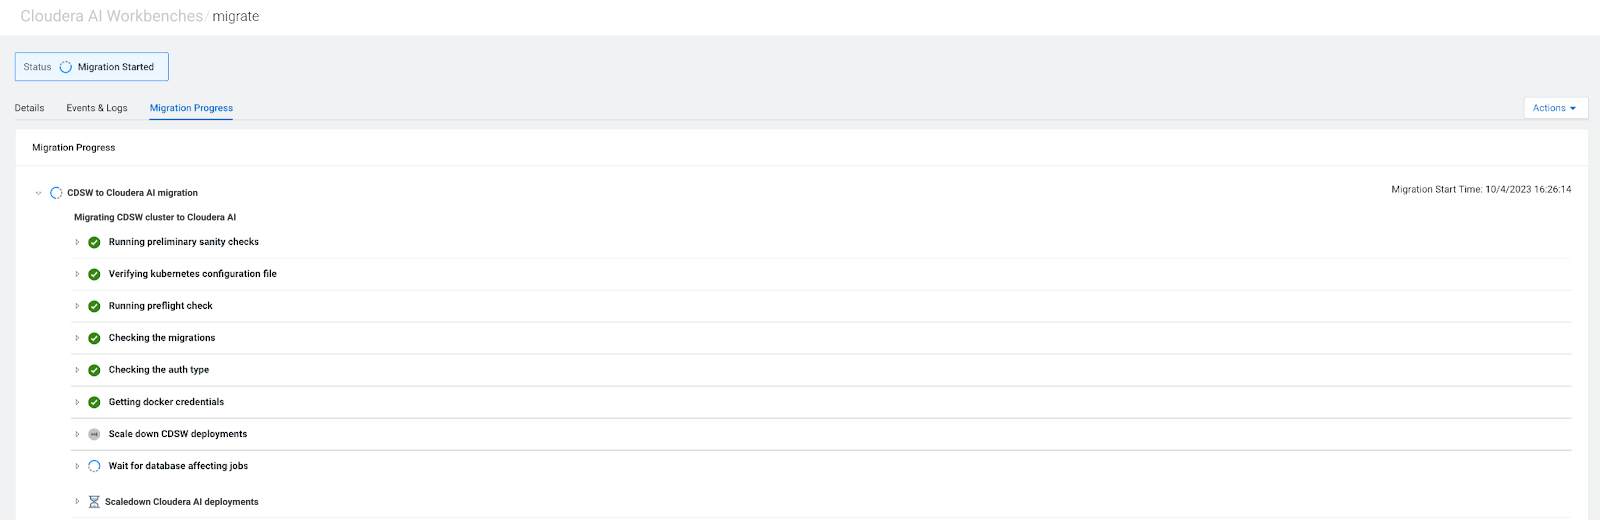
Task: Click green check icon beside Verifying kubernetes configuration file
Action: coord(94,274)
